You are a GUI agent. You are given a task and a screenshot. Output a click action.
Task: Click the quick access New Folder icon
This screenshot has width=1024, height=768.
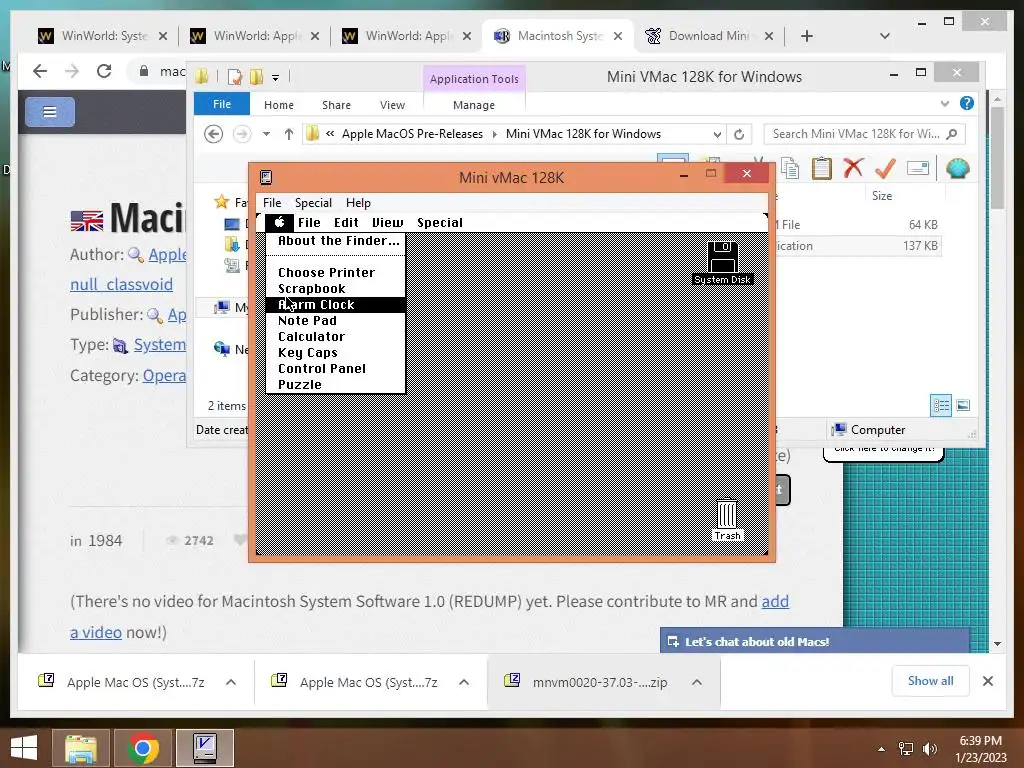coord(256,77)
